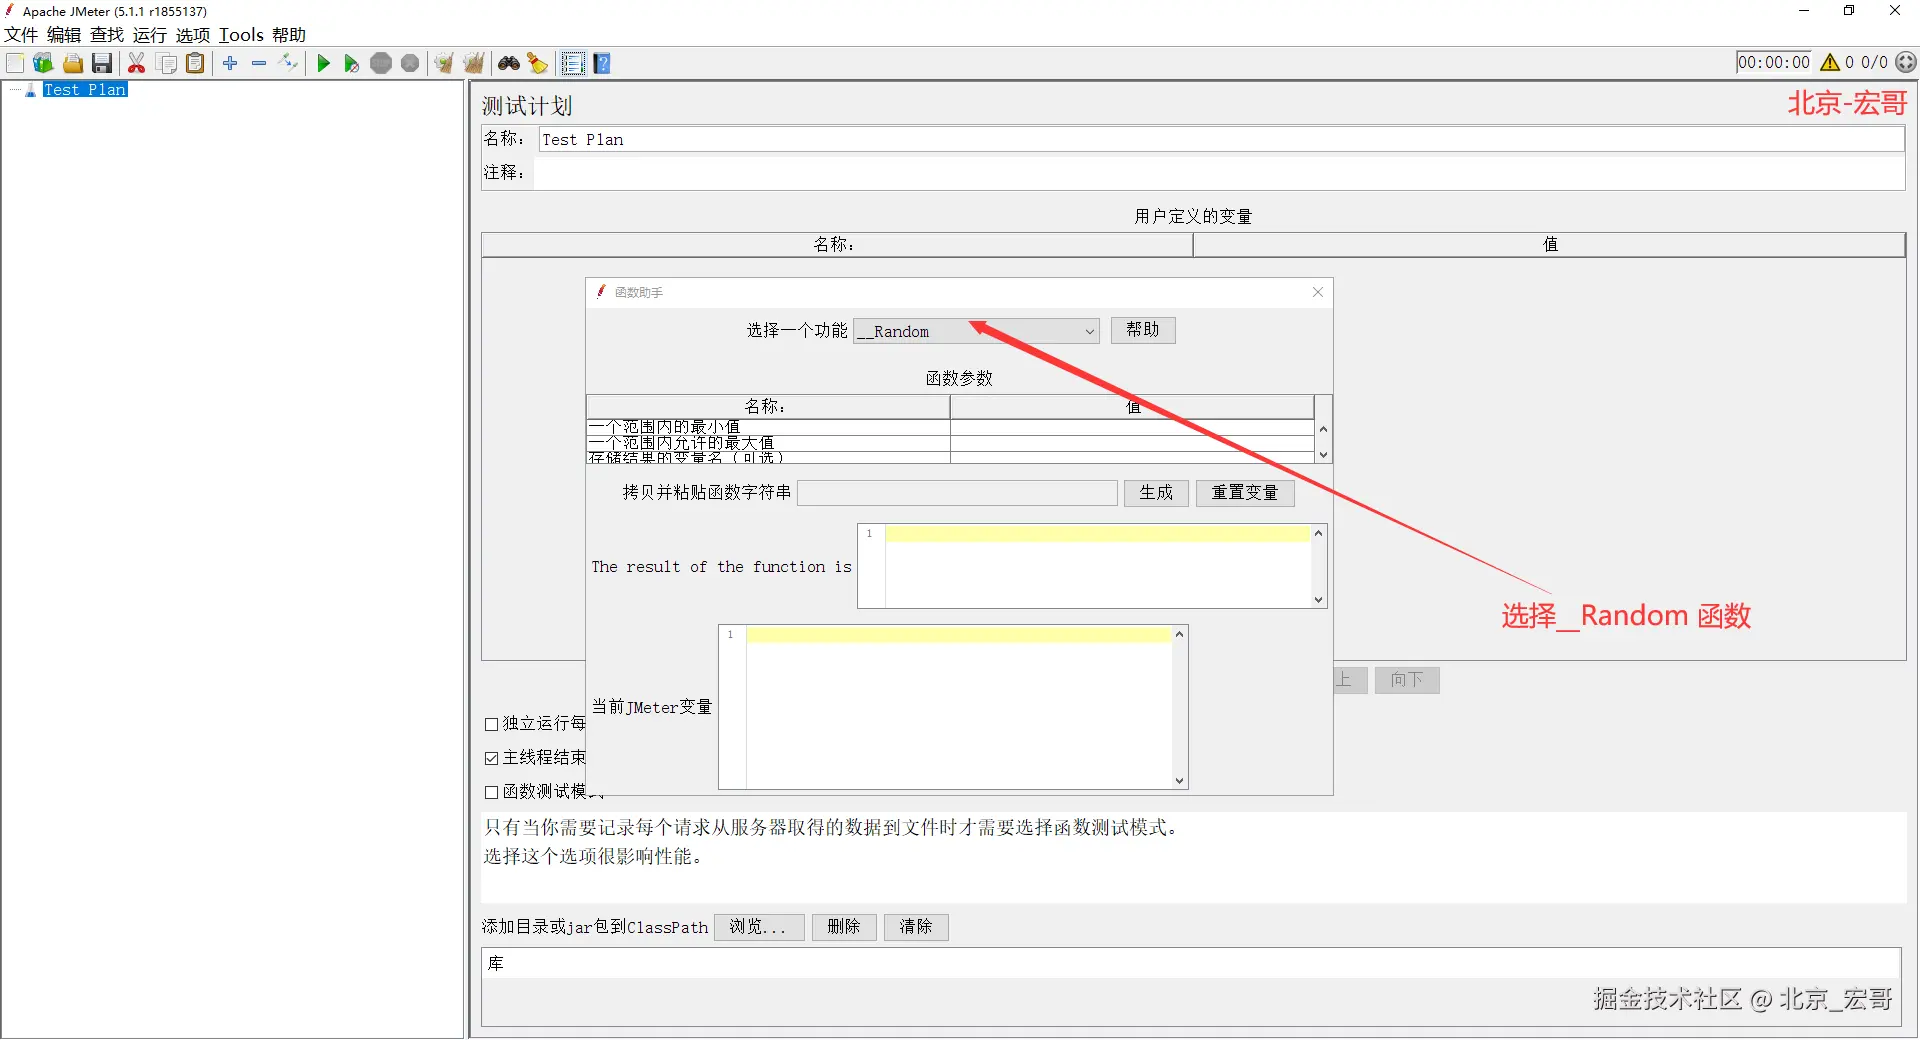The image size is (1920, 1040).
Task: Click the elapsed time 00:00:00 display
Action: [1774, 62]
